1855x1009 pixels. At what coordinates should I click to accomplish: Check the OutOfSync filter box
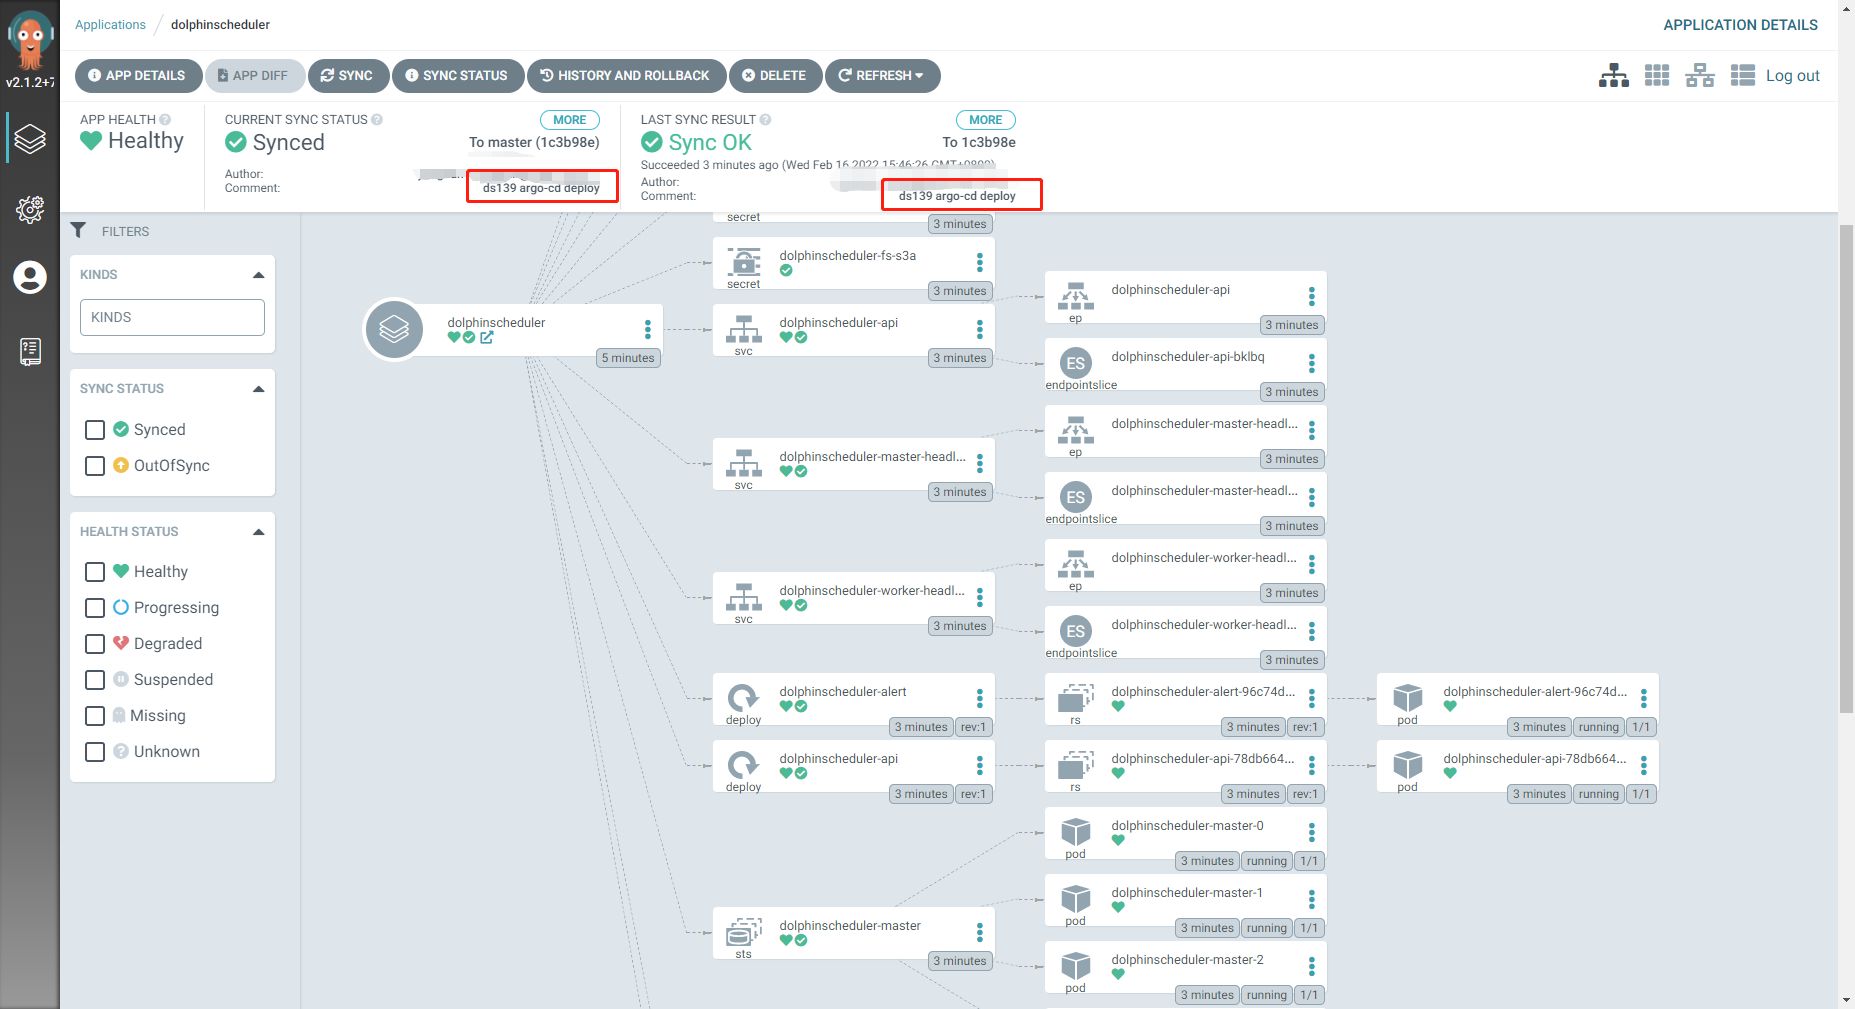point(95,466)
